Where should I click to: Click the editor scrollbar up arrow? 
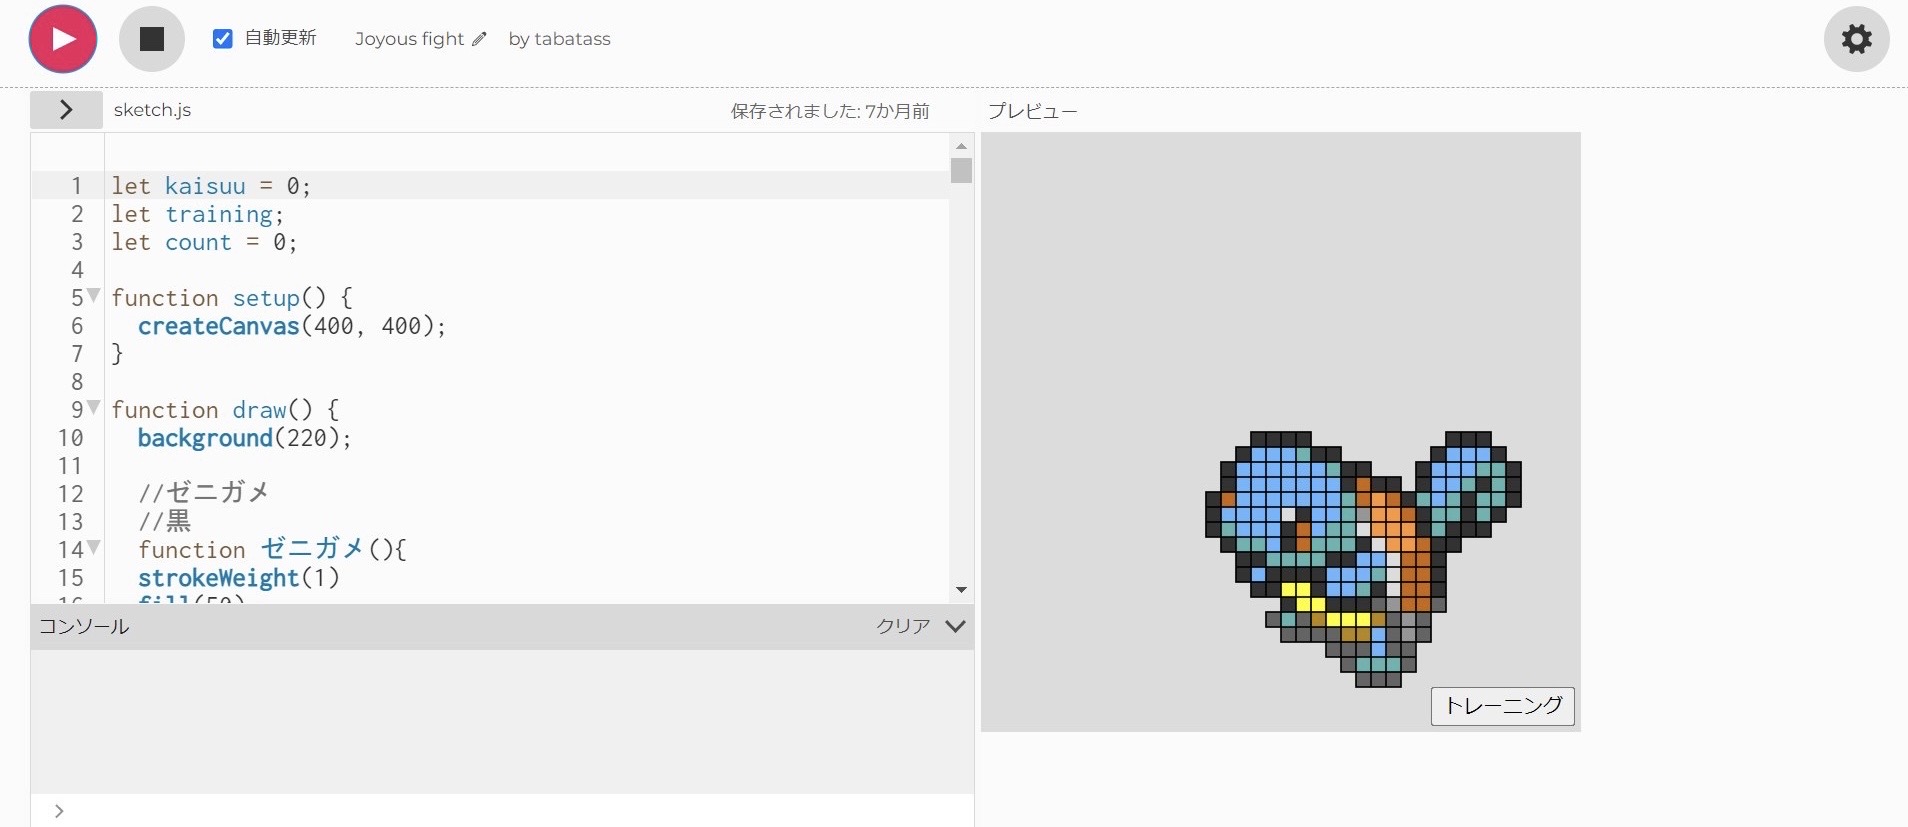pyautogui.click(x=961, y=146)
